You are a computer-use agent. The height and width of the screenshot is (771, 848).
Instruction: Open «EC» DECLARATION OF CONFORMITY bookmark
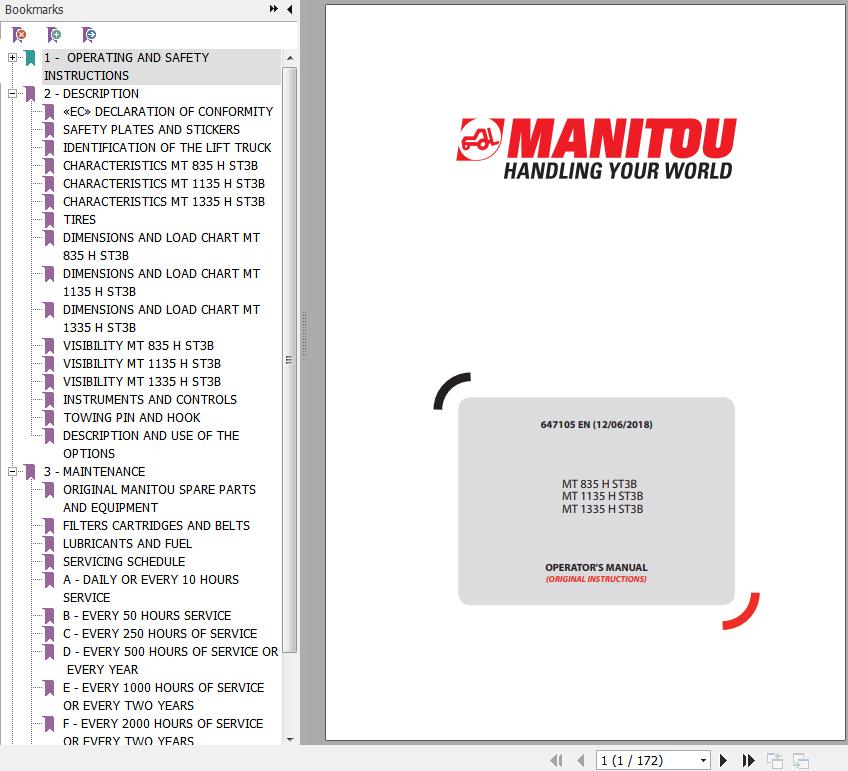pos(168,111)
